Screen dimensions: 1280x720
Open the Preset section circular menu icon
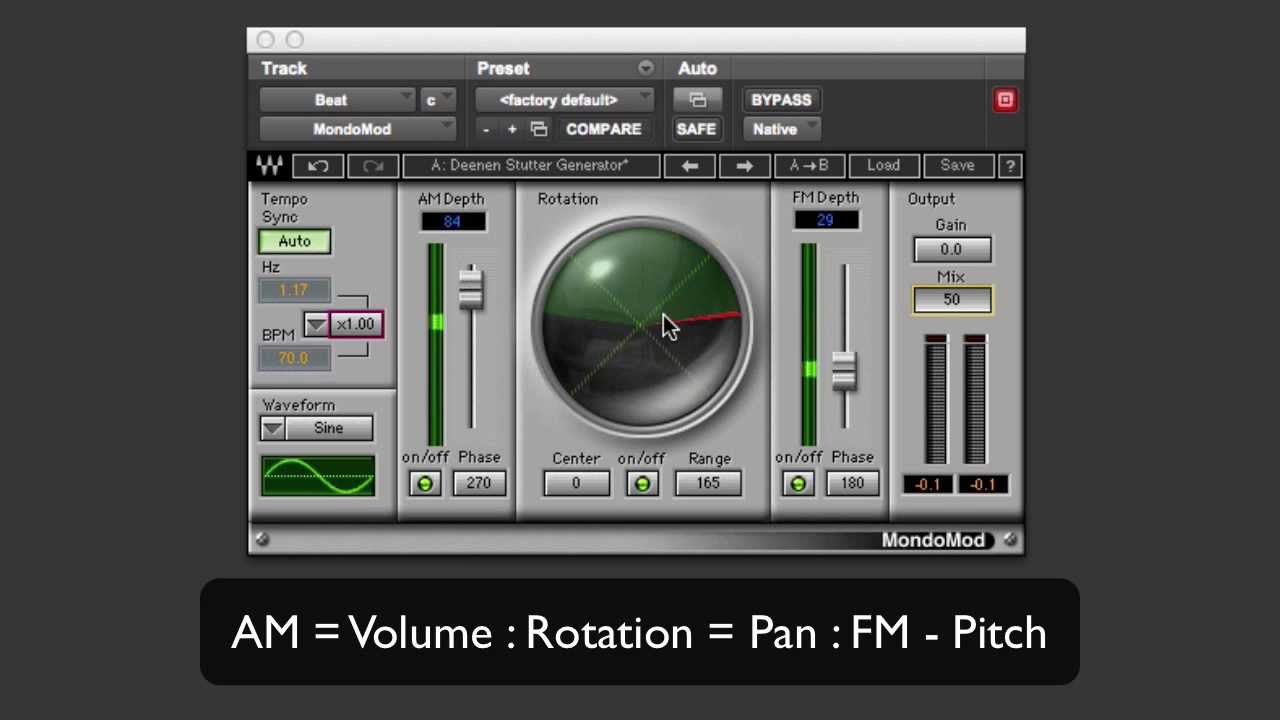(646, 68)
